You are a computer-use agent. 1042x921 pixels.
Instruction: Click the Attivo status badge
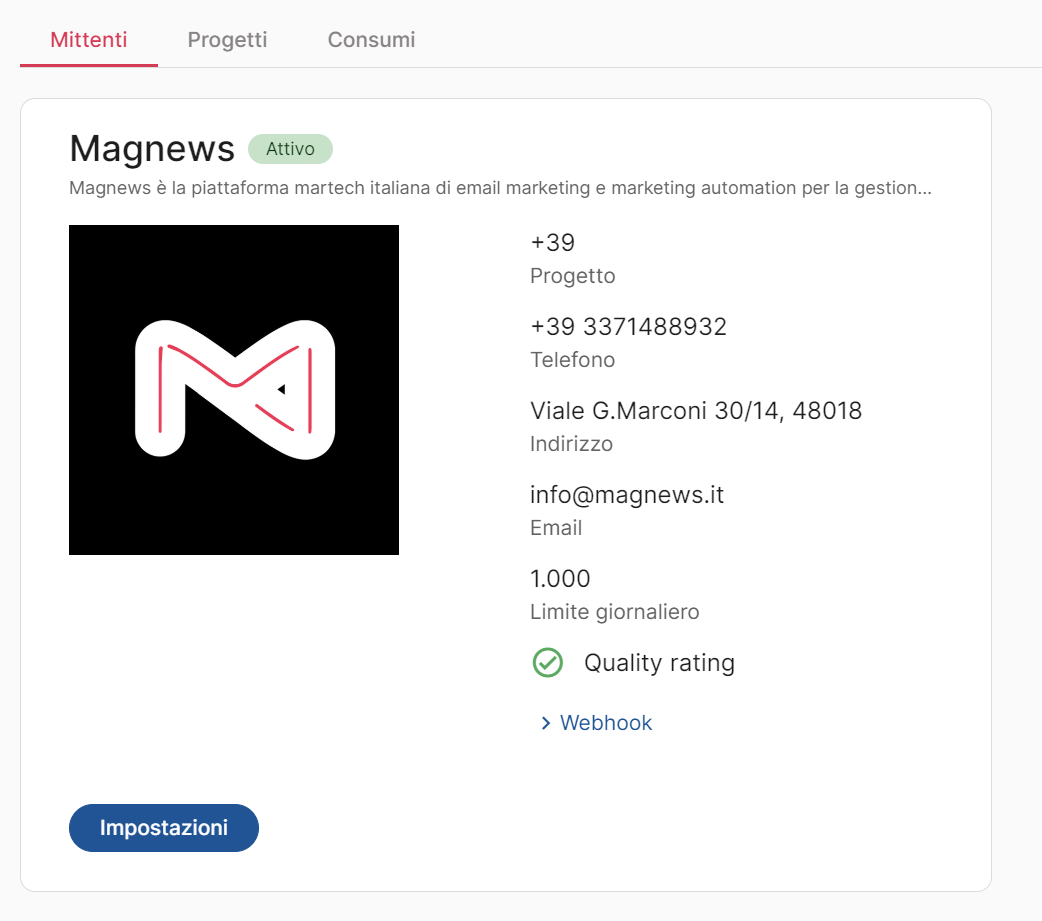[x=290, y=149]
